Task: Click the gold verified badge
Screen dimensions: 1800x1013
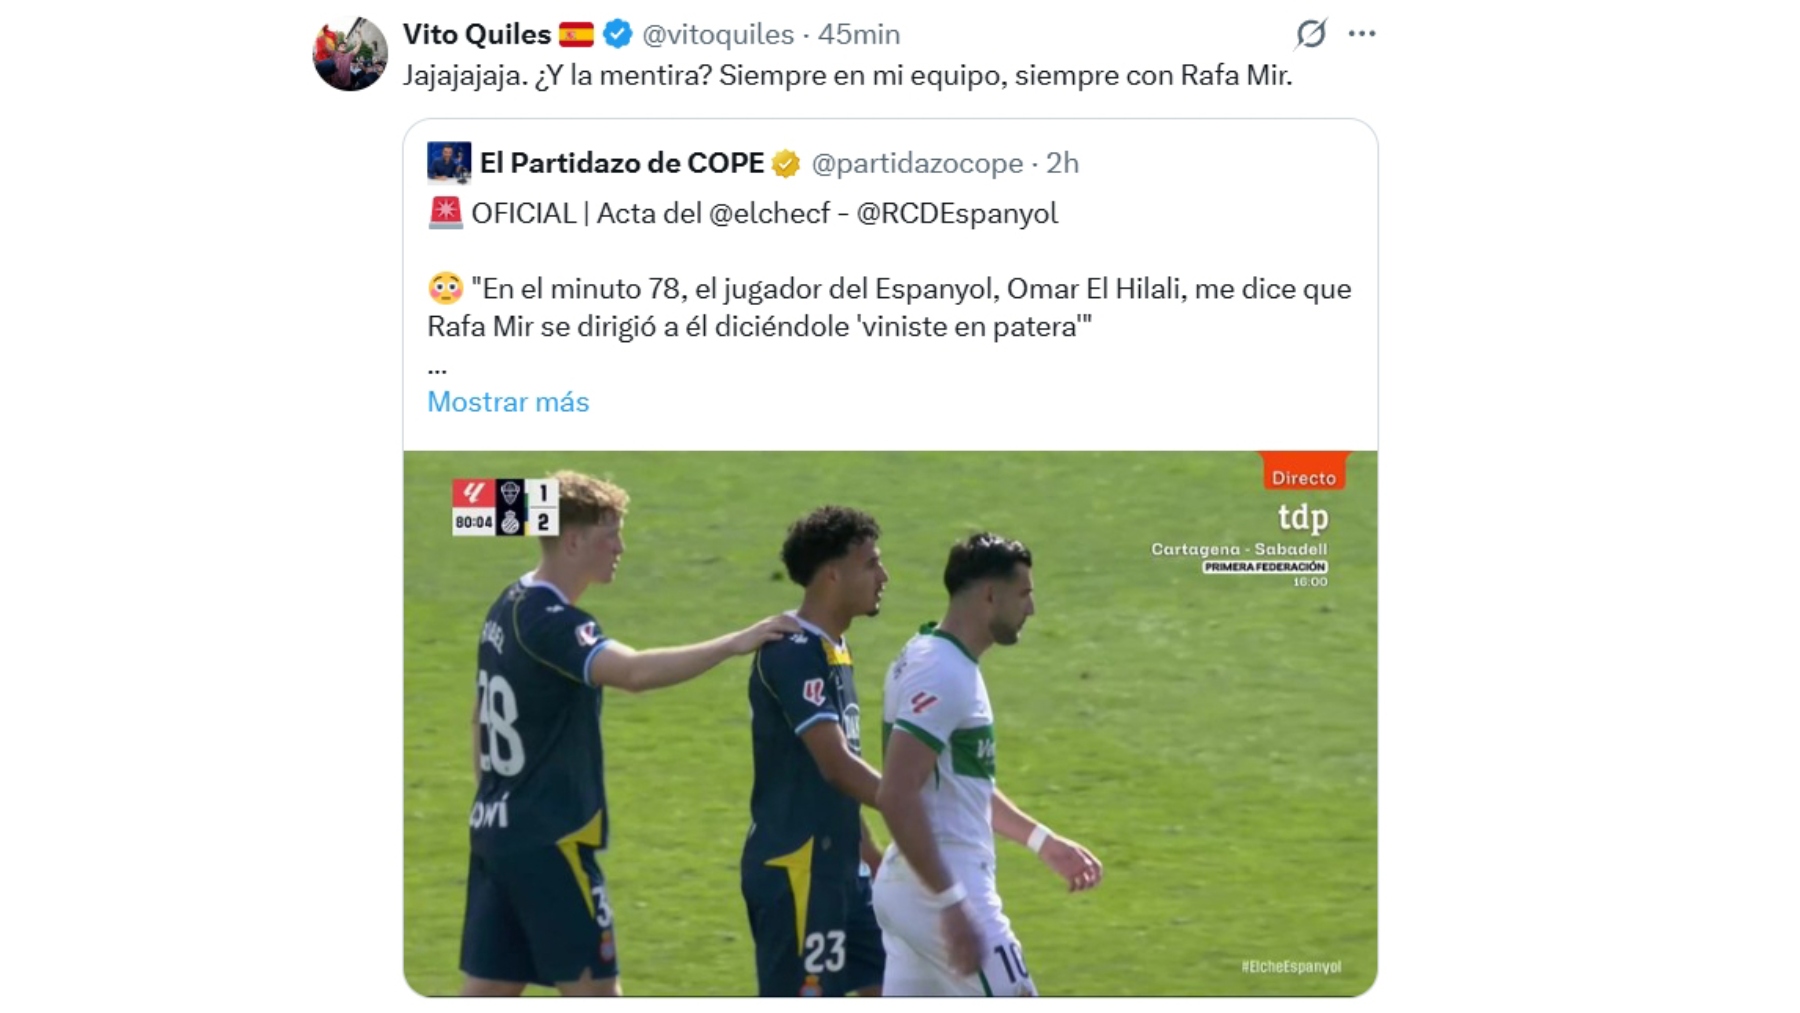Action: pos(786,163)
